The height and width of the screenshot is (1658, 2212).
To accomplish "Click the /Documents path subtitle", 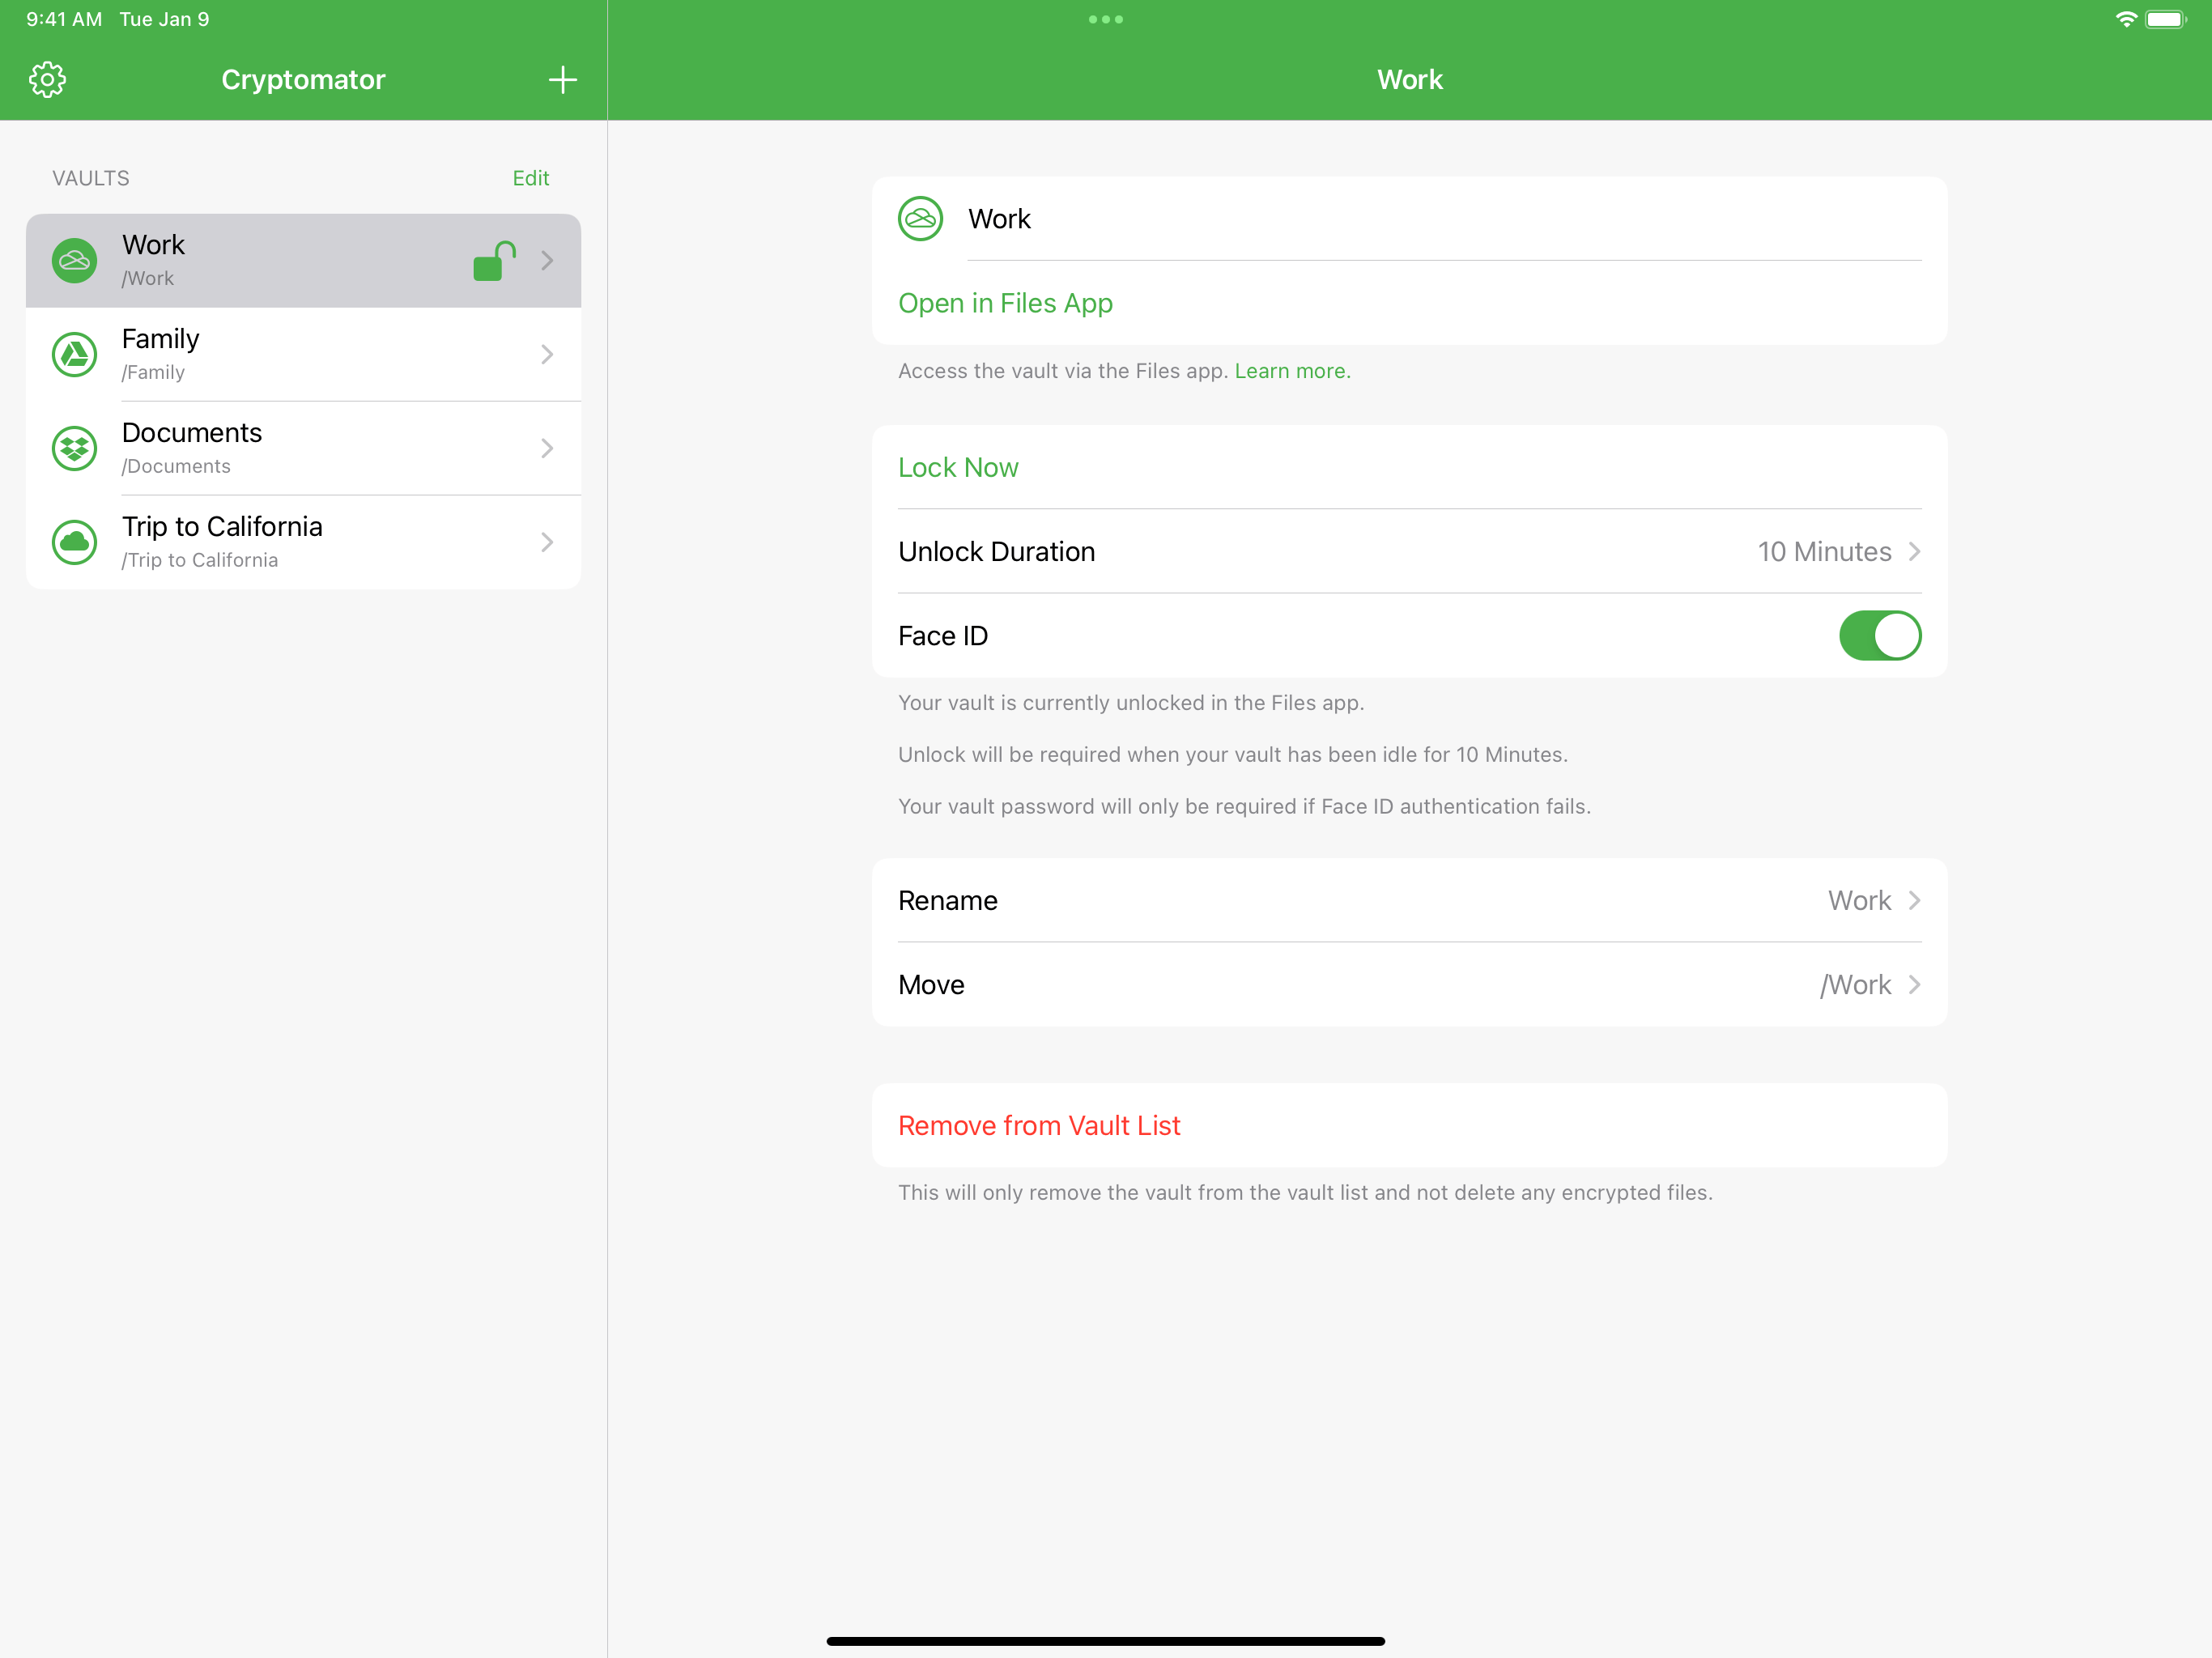I will [176, 466].
